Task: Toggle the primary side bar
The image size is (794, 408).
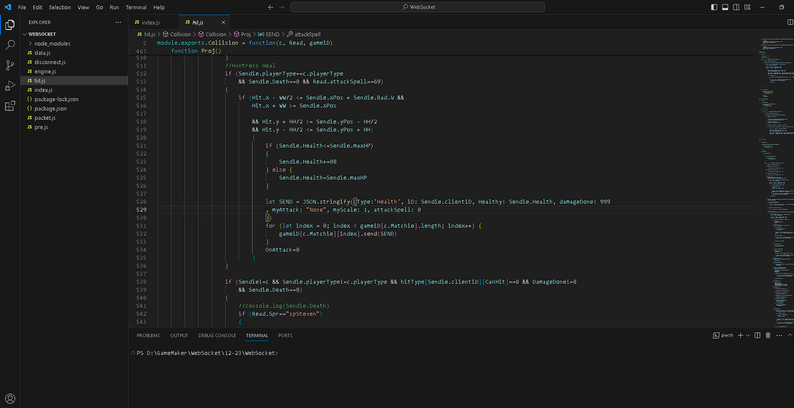Action: click(x=714, y=7)
